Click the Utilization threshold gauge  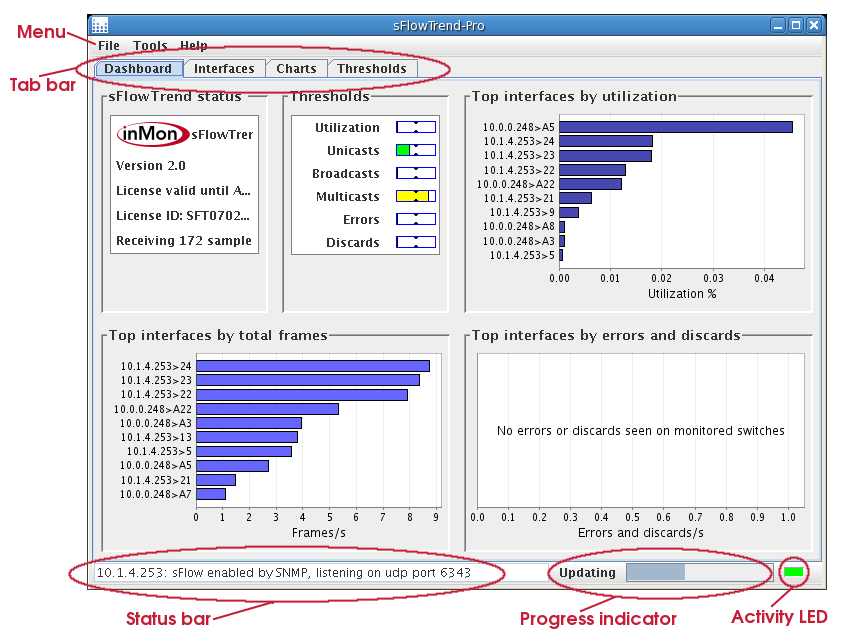pyautogui.click(x=416, y=127)
